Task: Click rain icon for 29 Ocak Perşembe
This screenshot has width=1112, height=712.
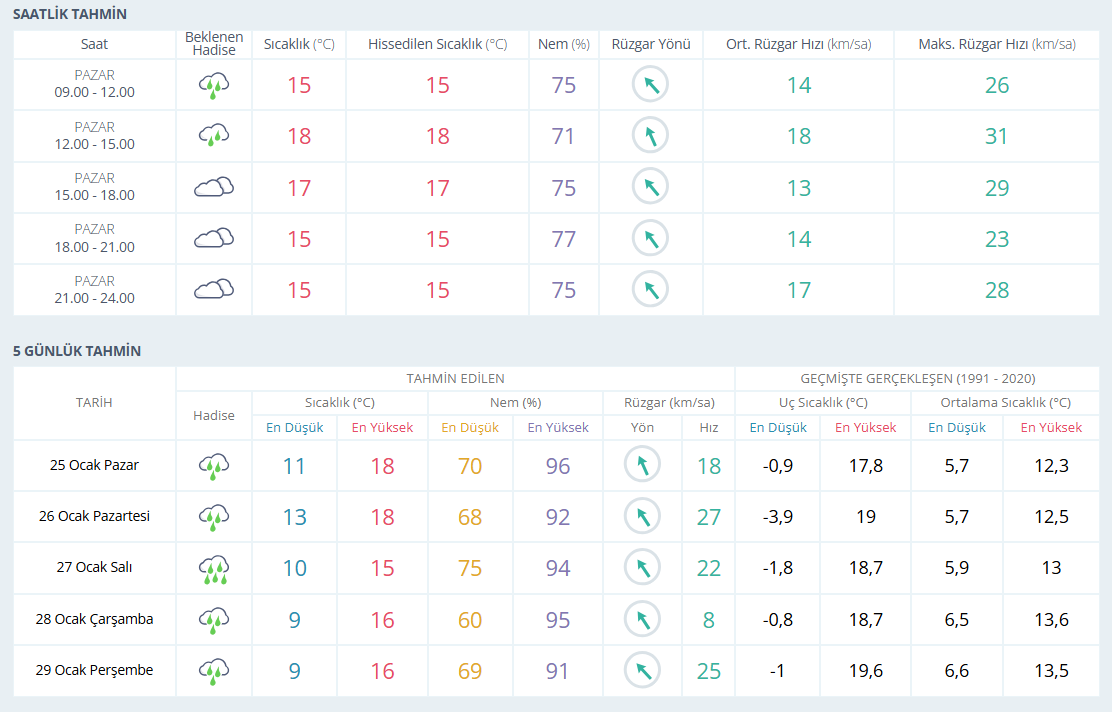Action: [x=214, y=671]
